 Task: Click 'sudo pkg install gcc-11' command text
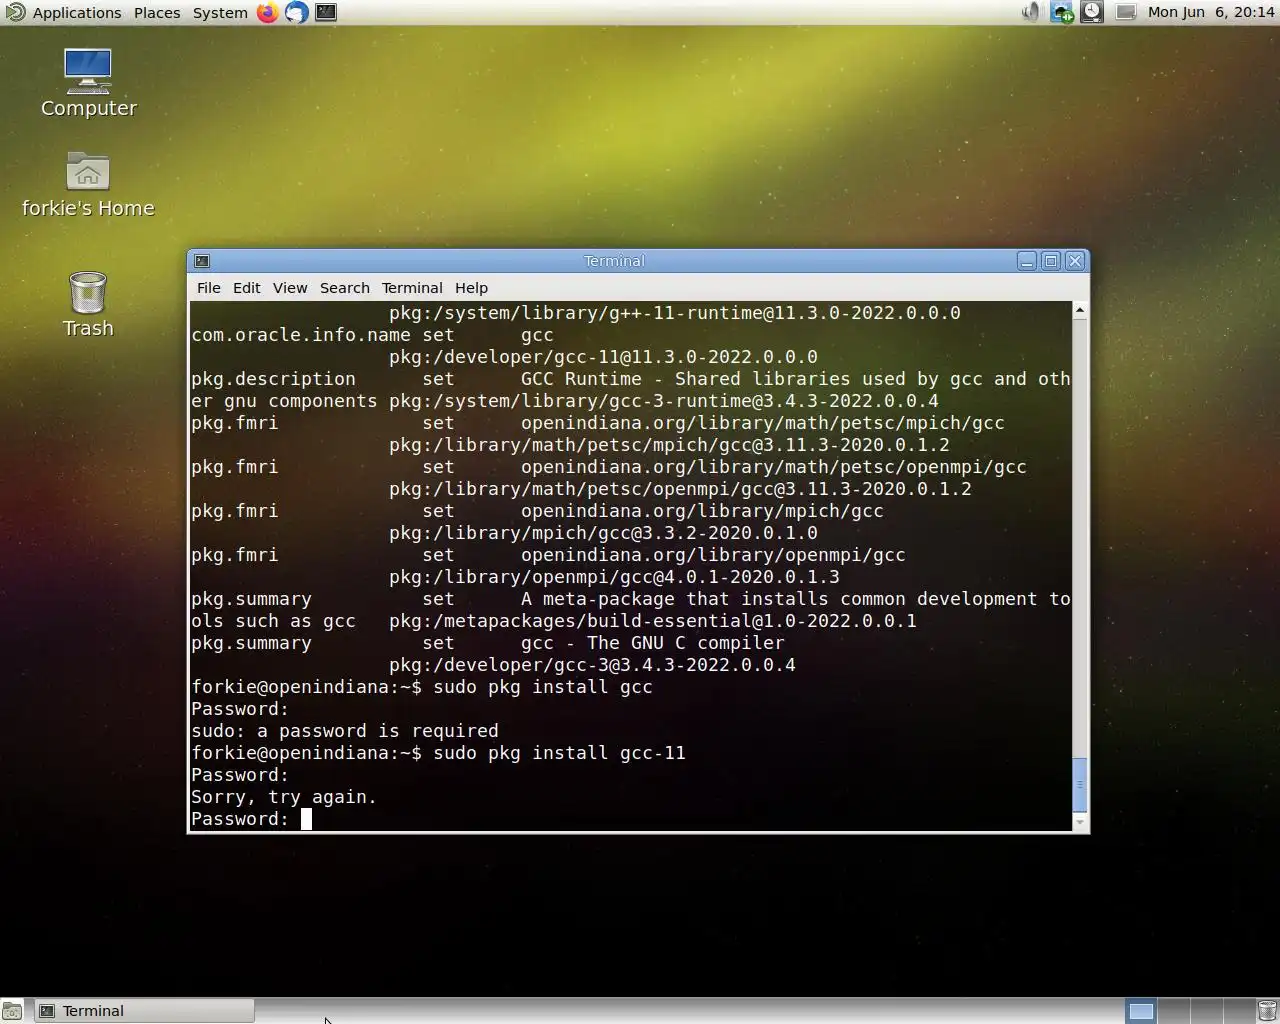pos(560,753)
